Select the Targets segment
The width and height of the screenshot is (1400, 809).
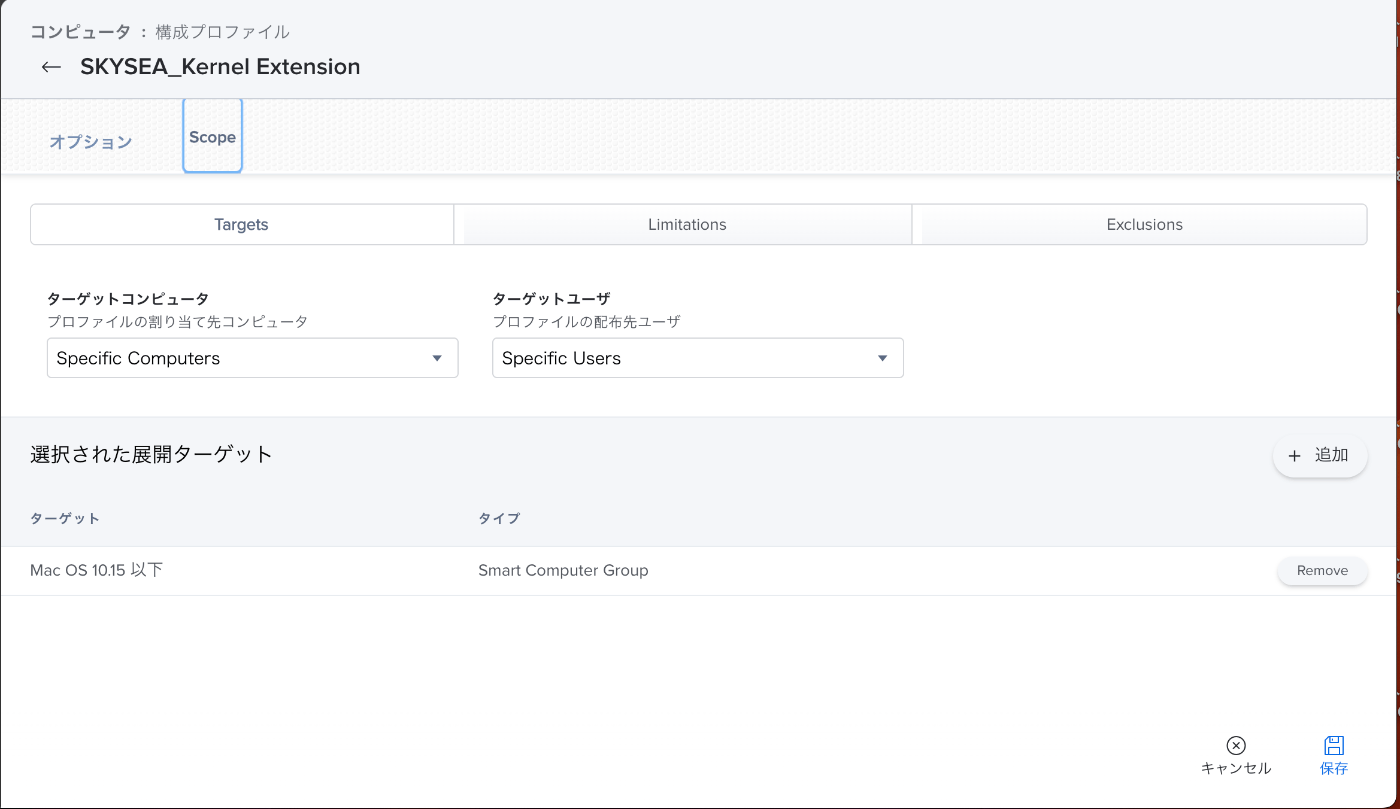pyautogui.click(x=242, y=224)
